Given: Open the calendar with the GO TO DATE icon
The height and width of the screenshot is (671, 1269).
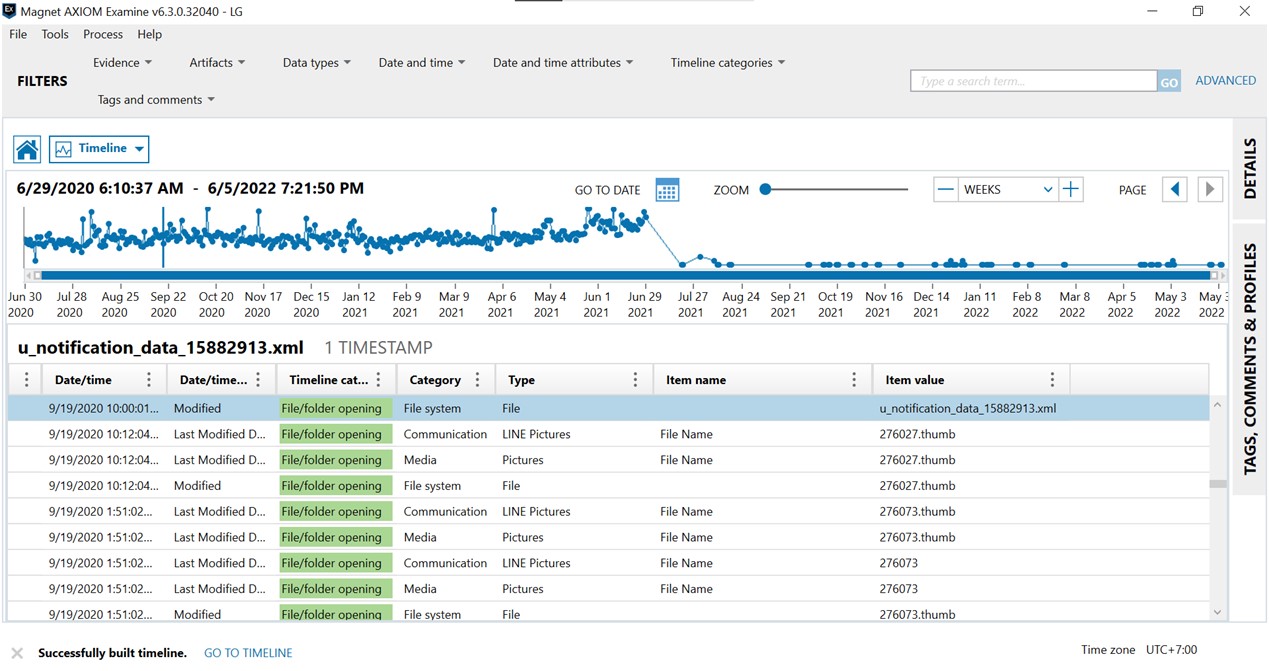Looking at the screenshot, I should 666,189.
